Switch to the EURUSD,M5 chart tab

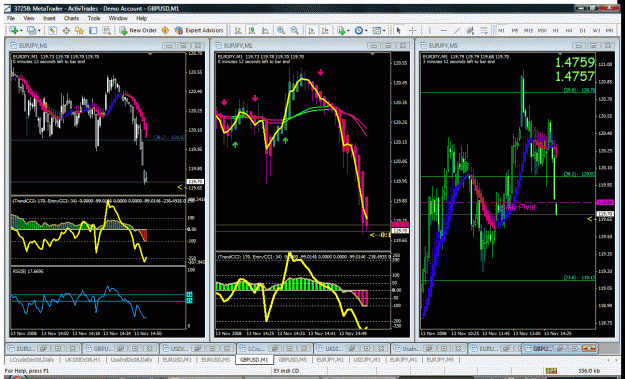point(216,360)
